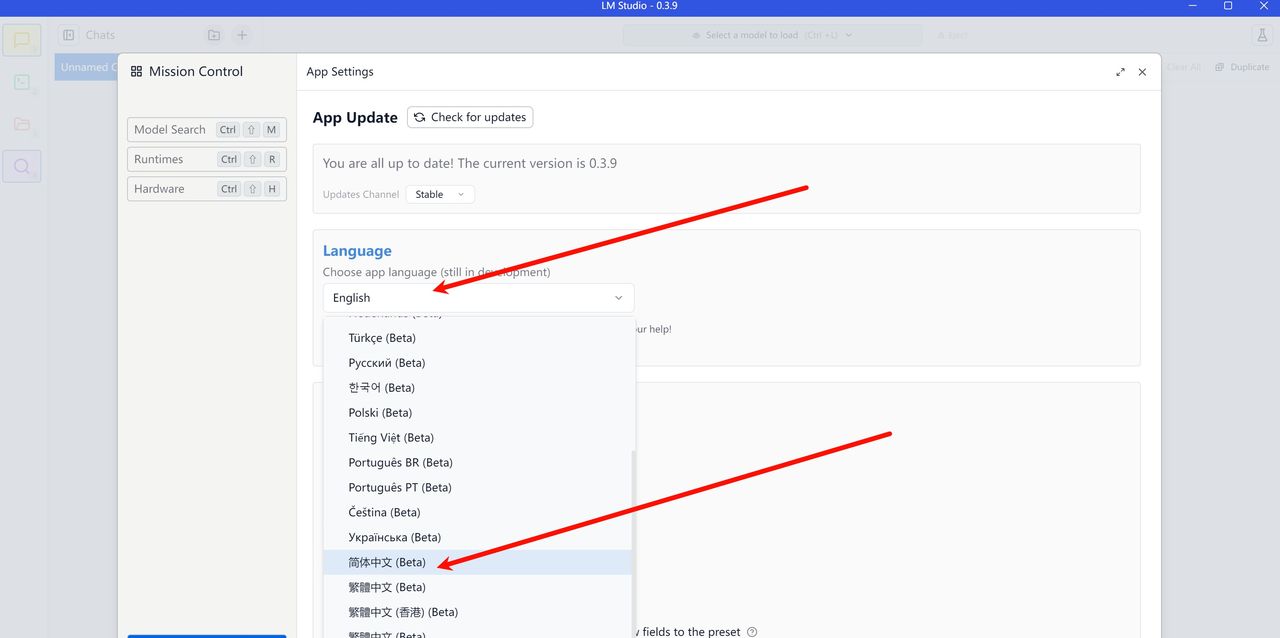This screenshot has width=1280, height=638.
Task: Open the Discover search sidebar icon
Action: click(21, 166)
